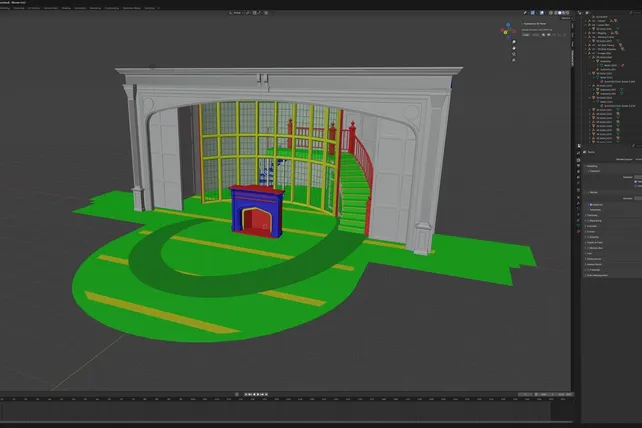The image size is (642, 428).
Task: Click the blue Z axis on navigation gizmo
Action: (508, 25)
